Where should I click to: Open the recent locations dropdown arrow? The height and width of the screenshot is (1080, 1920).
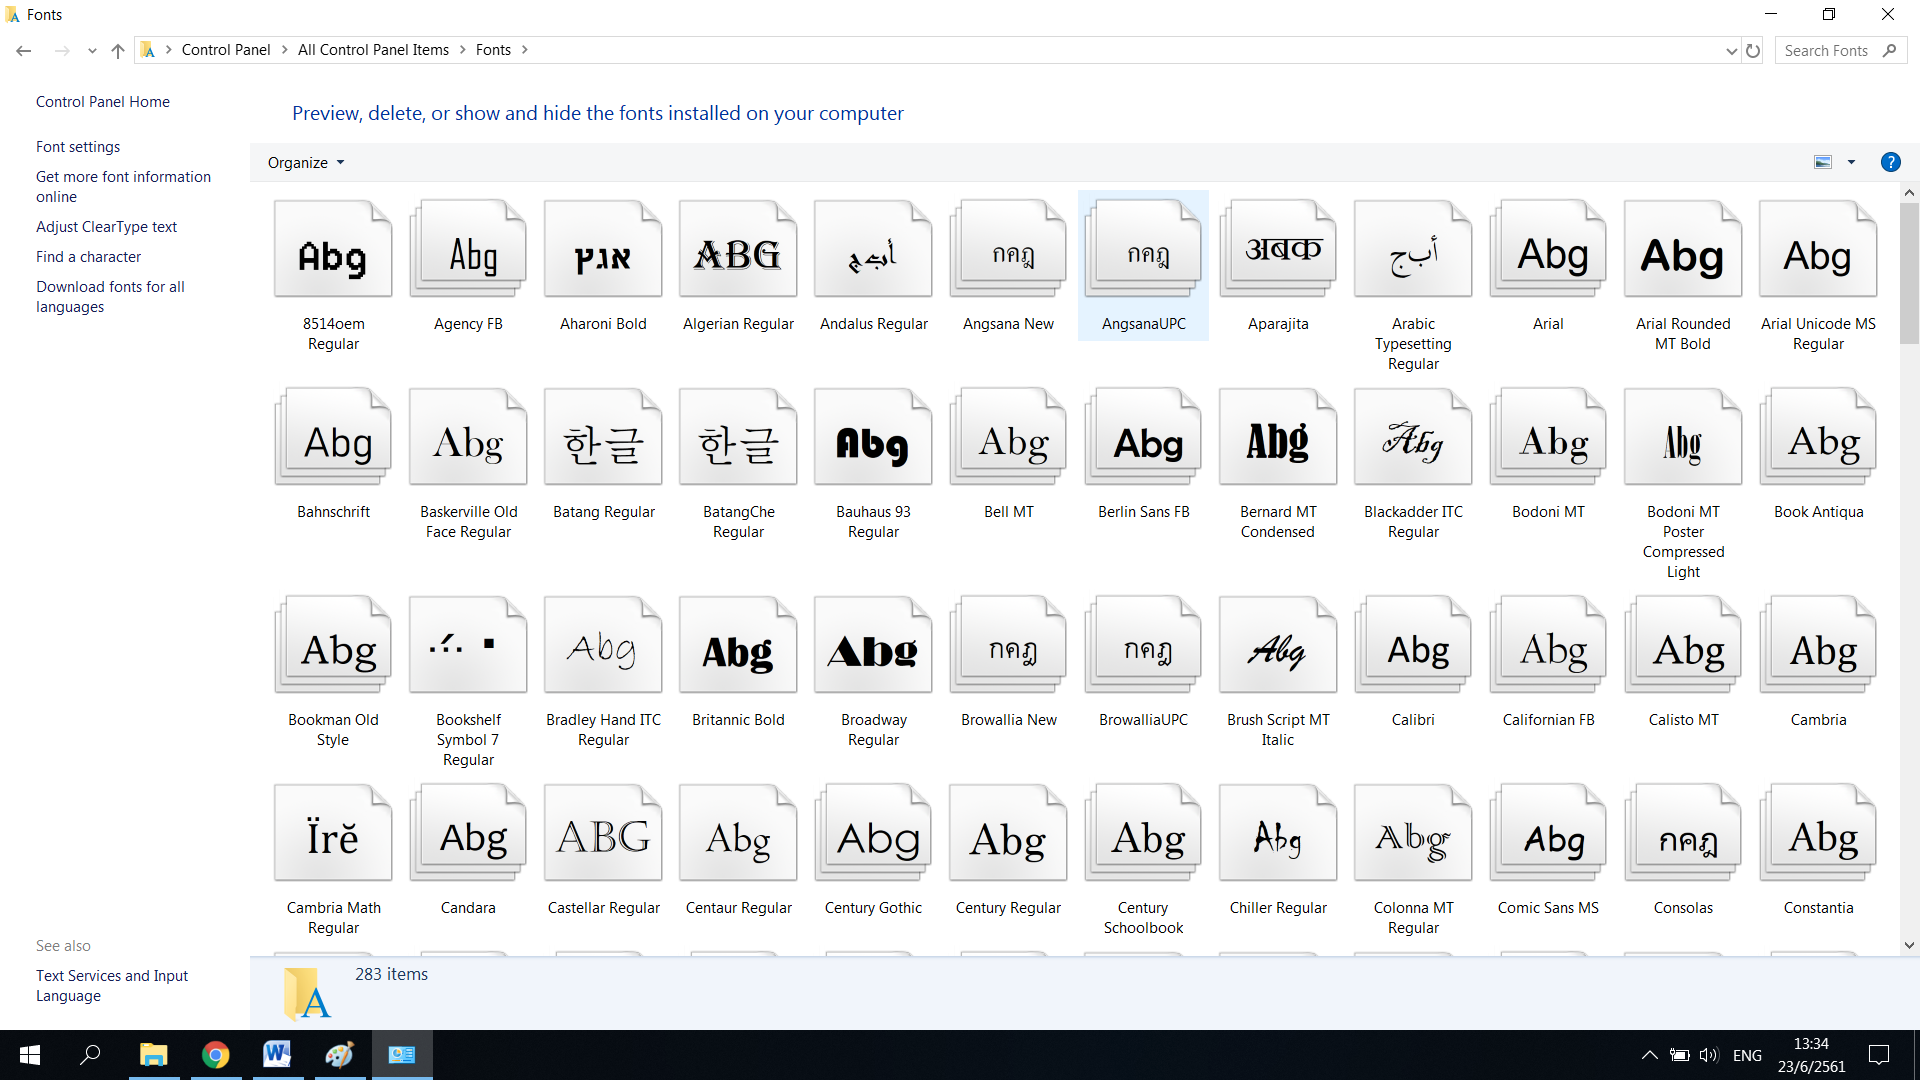coord(92,50)
